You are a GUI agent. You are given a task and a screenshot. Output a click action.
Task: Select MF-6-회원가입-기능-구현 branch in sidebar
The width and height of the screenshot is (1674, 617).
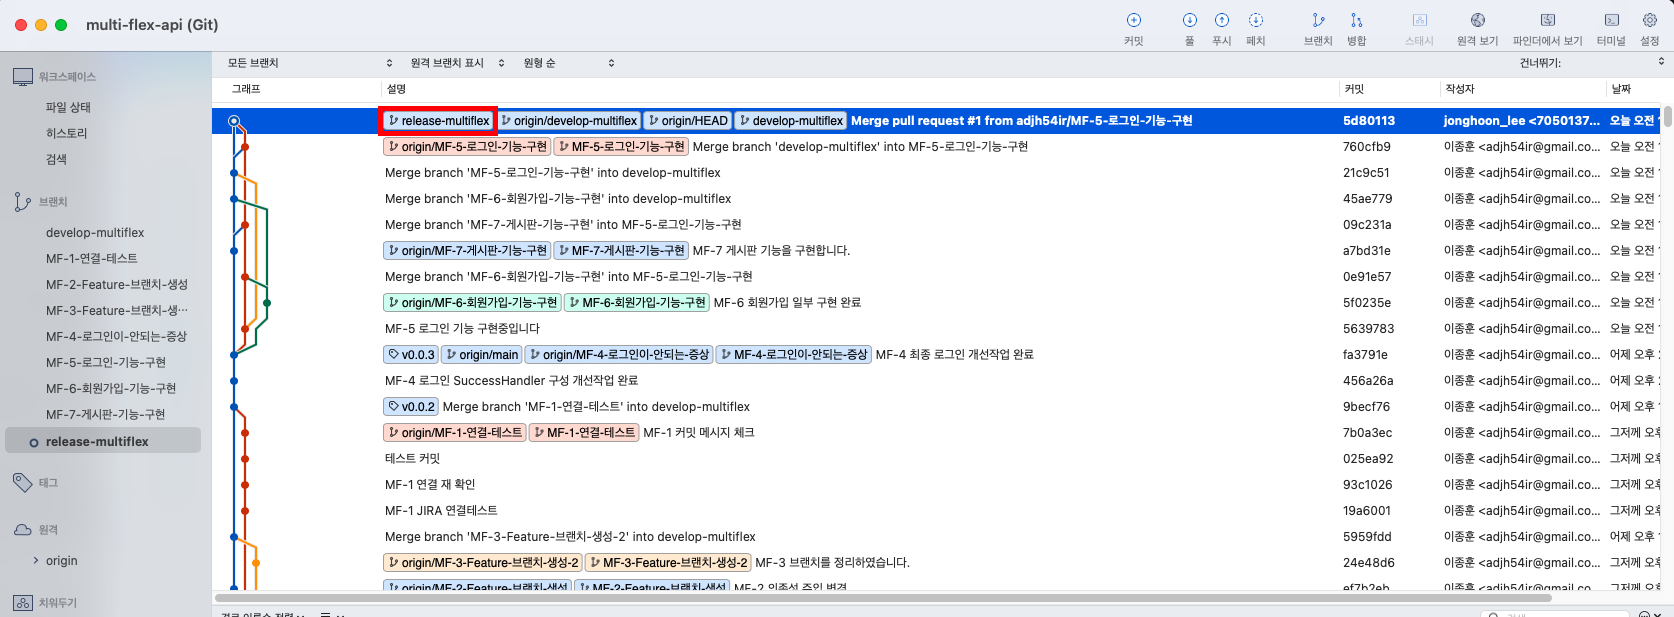point(111,389)
